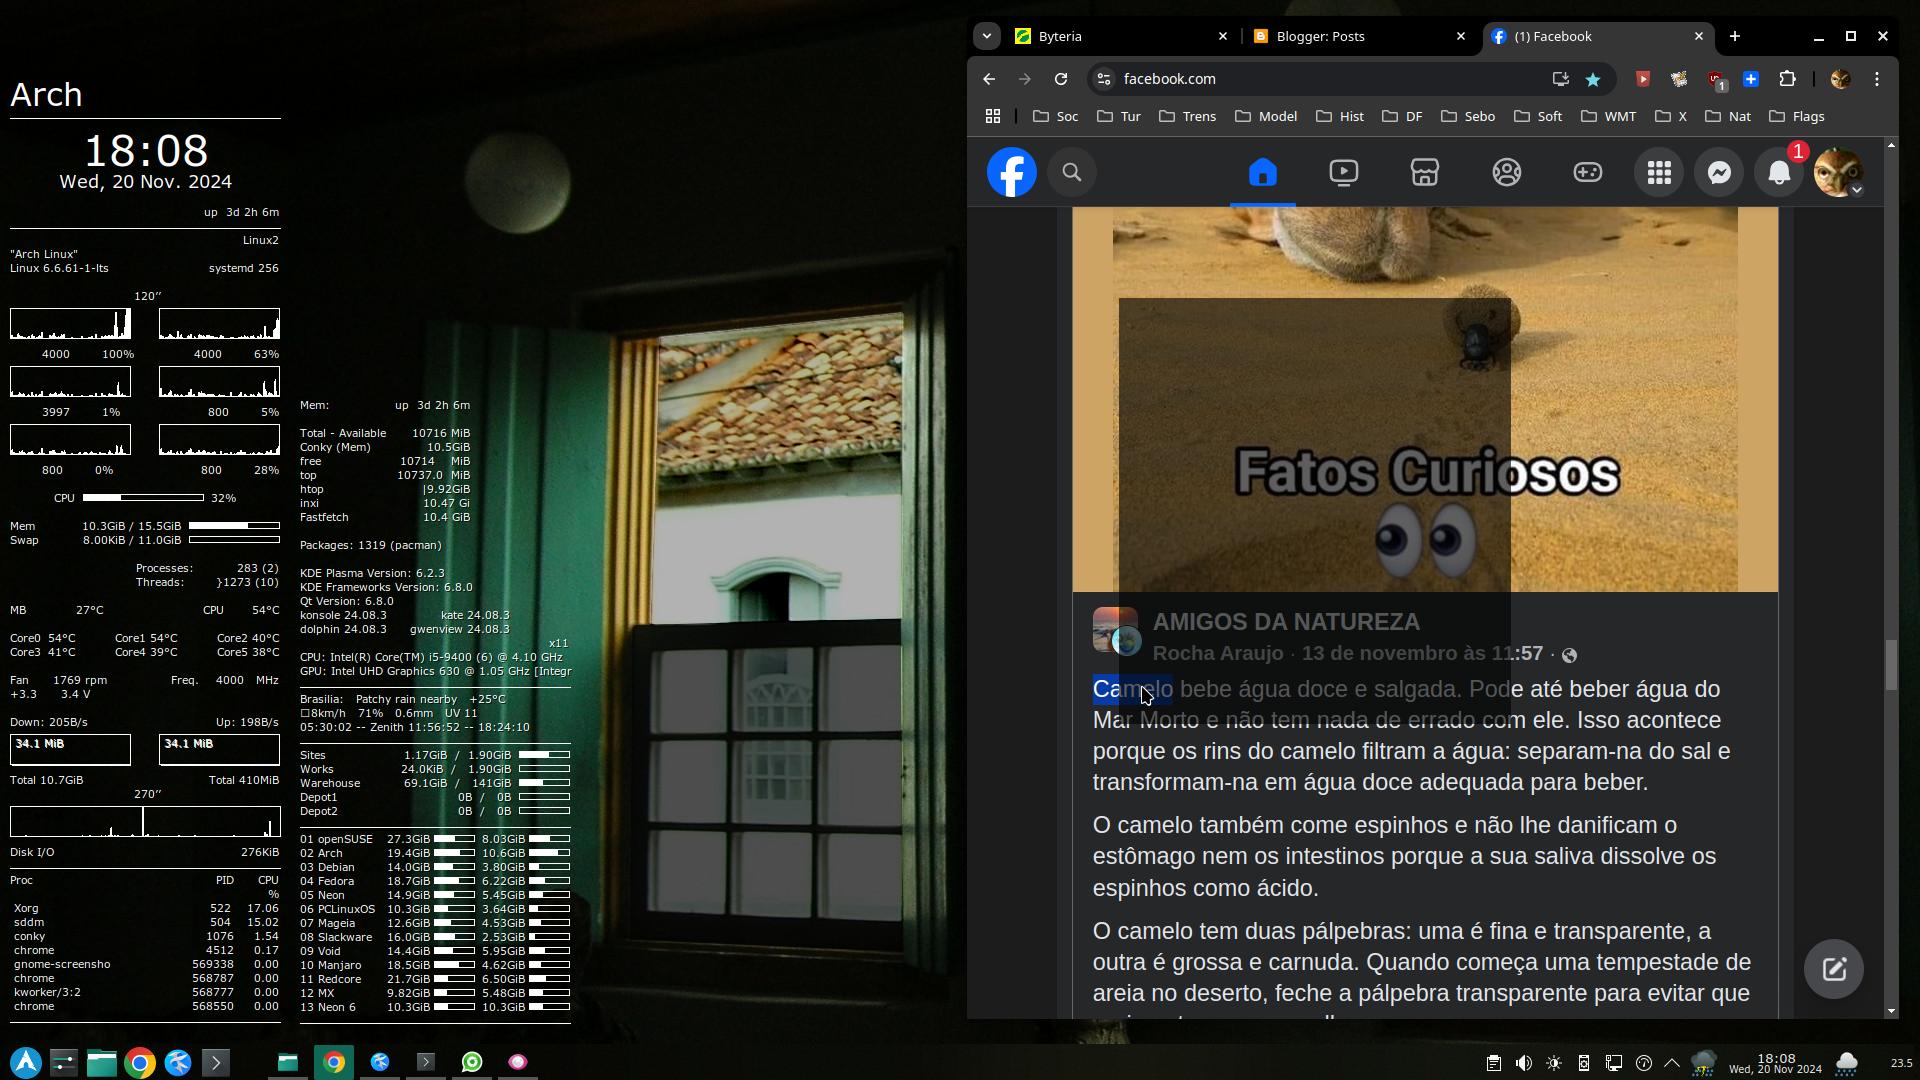The height and width of the screenshot is (1080, 1920).
Task: Reload the Facebook page
Action: [1061, 79]
